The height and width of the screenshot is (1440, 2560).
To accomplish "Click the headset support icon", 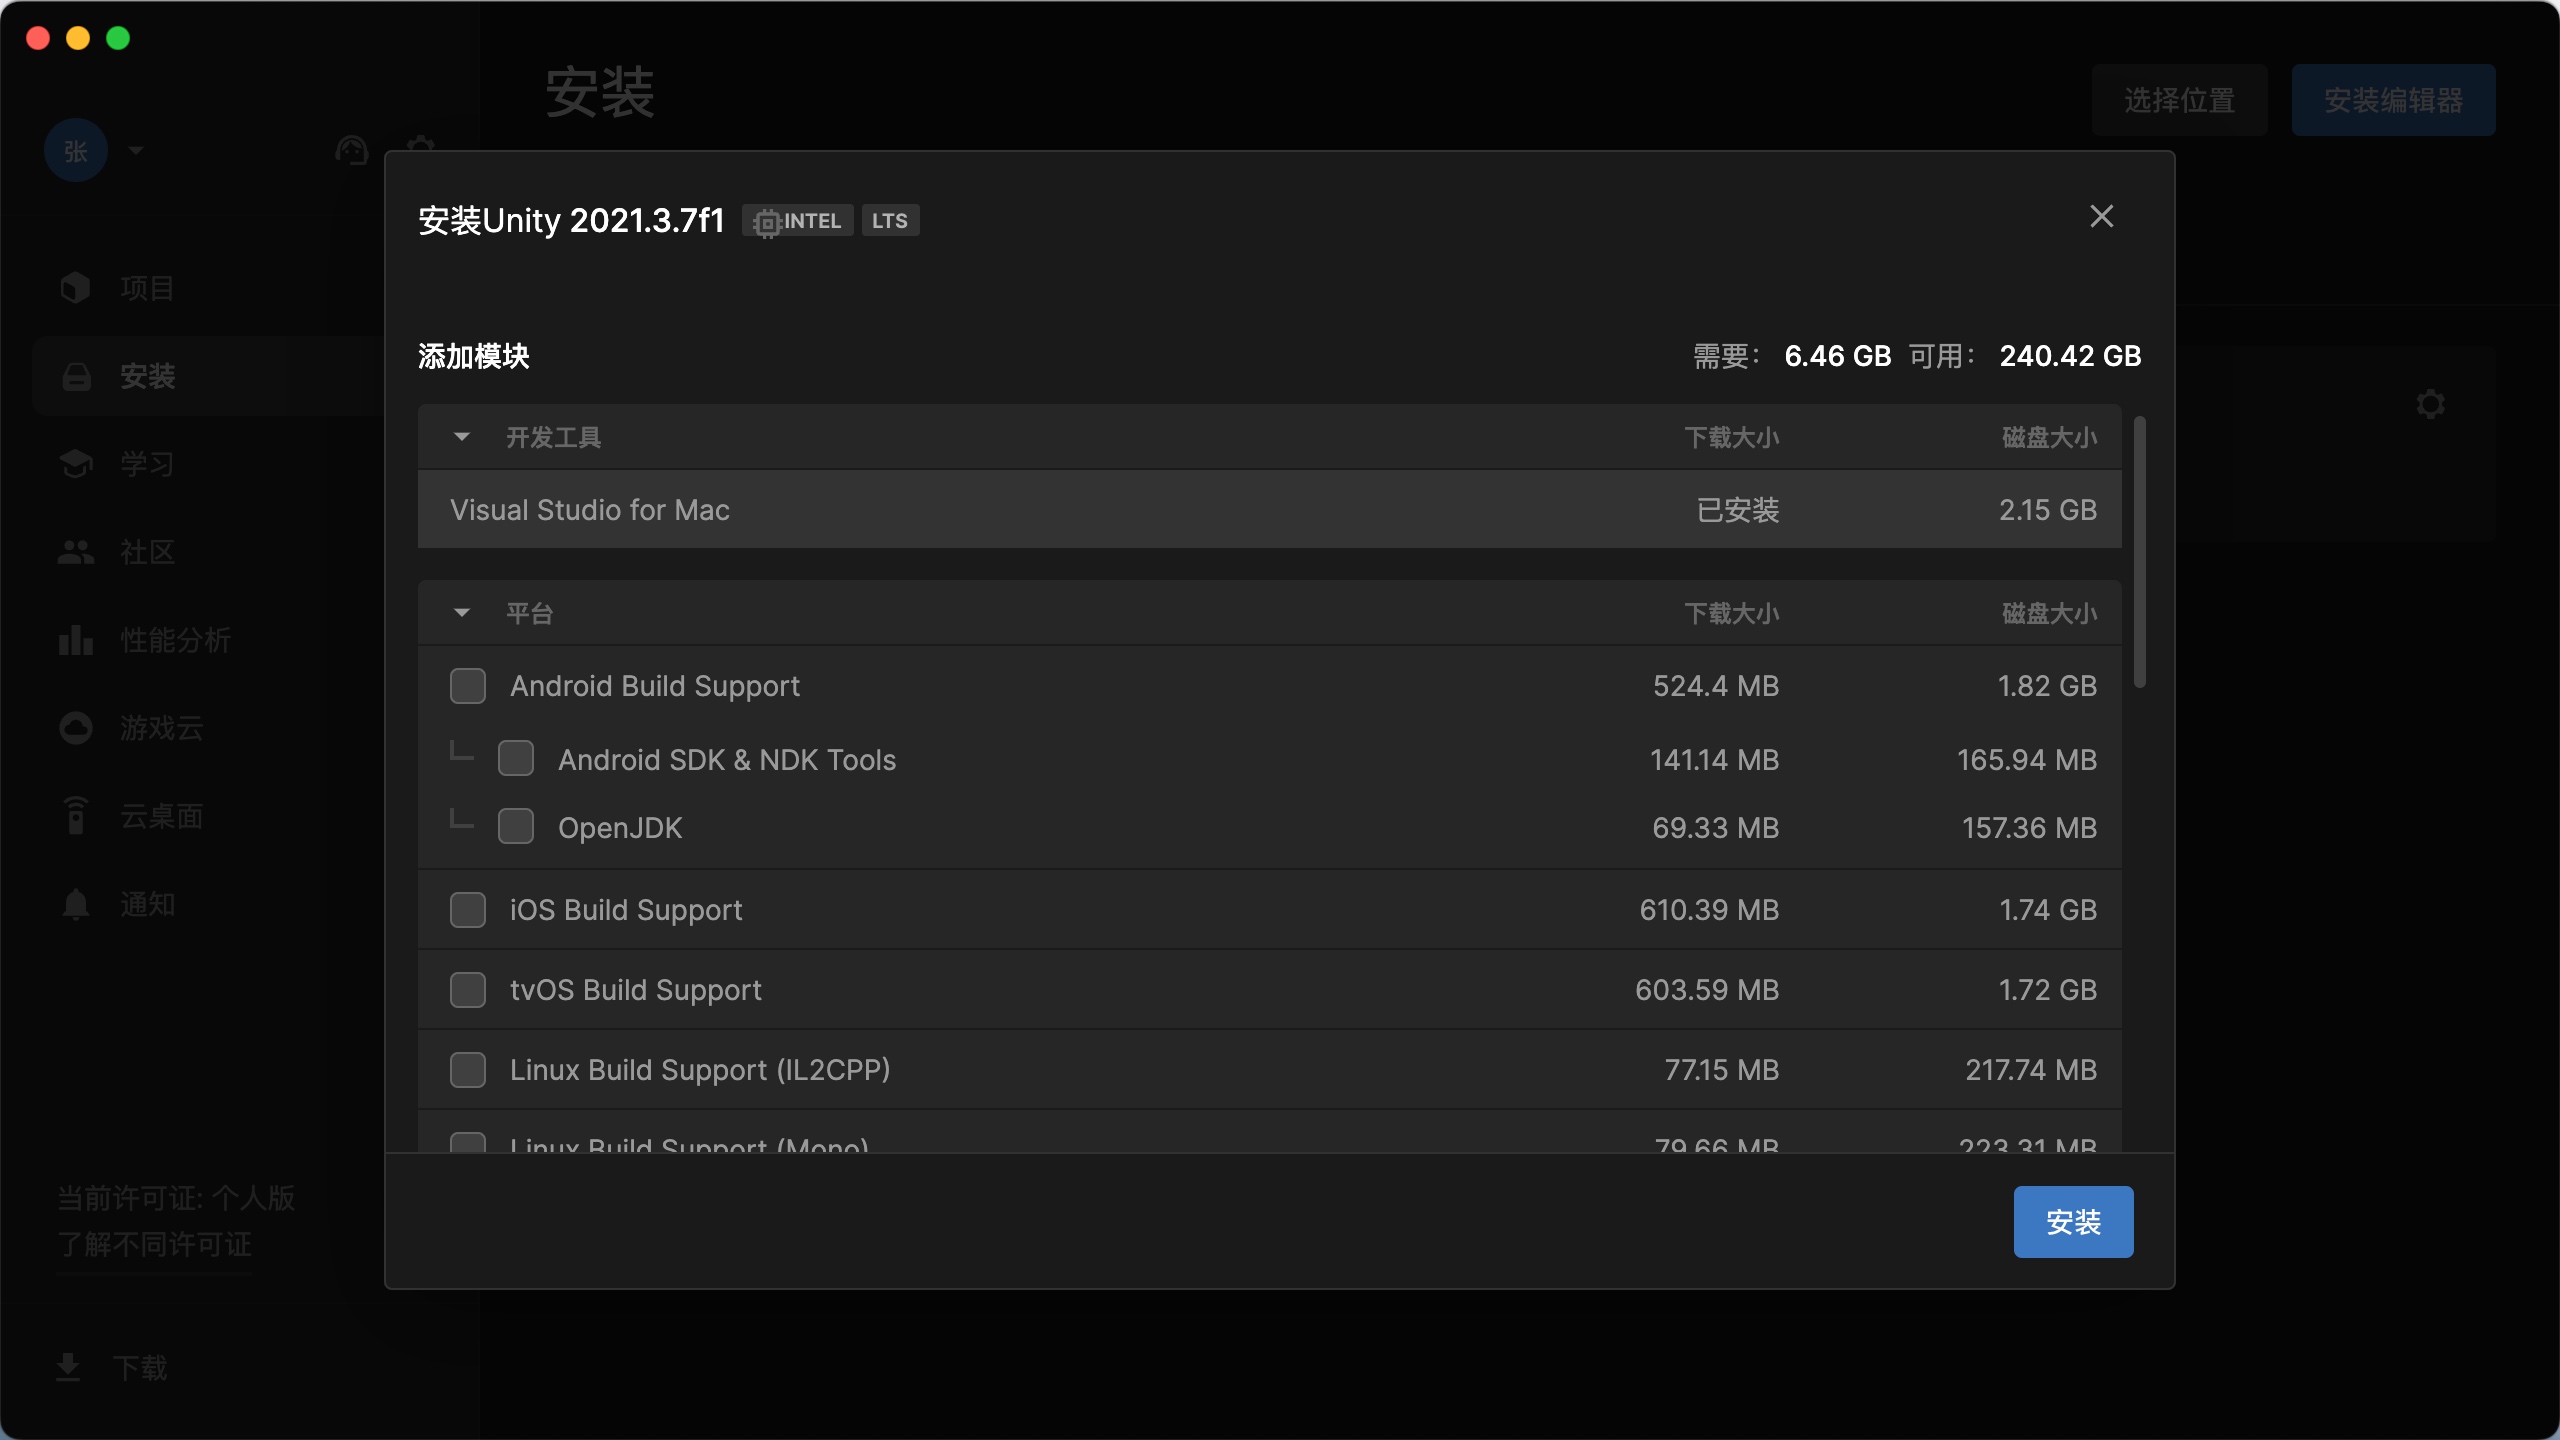I will [351, 151].
